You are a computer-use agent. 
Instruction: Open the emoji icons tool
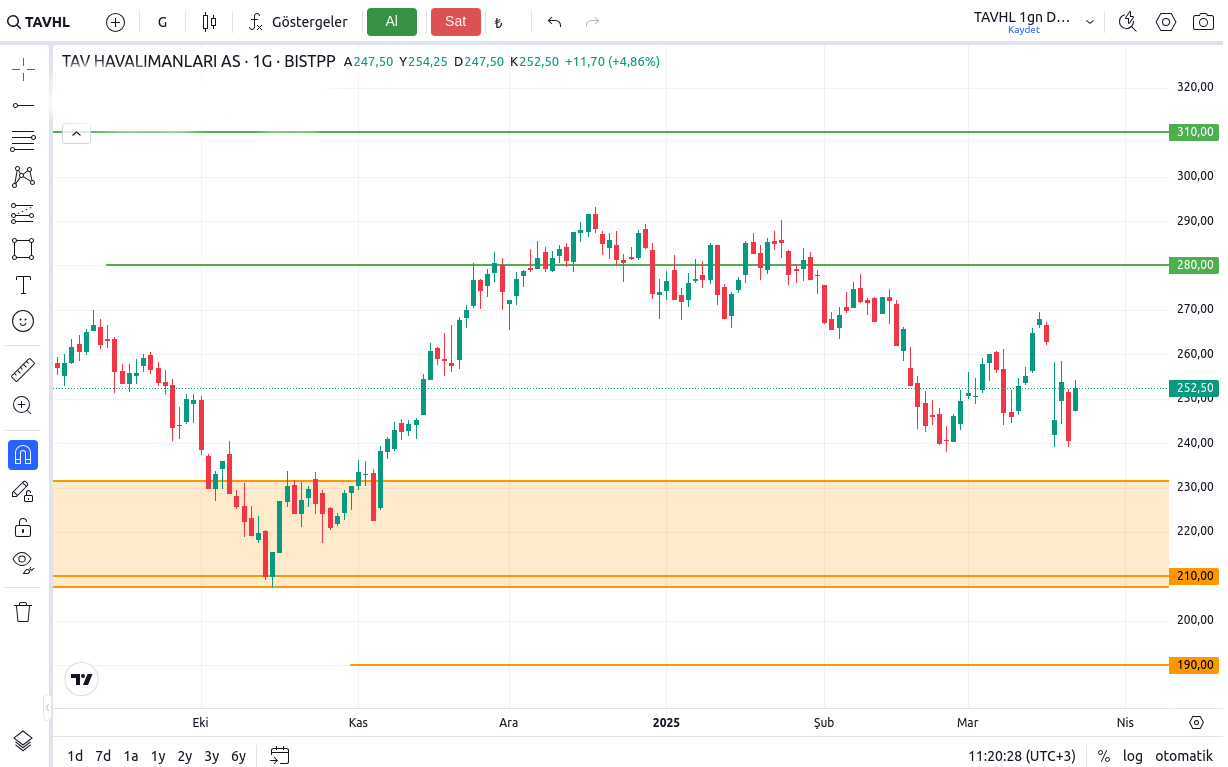coord(23,321)
